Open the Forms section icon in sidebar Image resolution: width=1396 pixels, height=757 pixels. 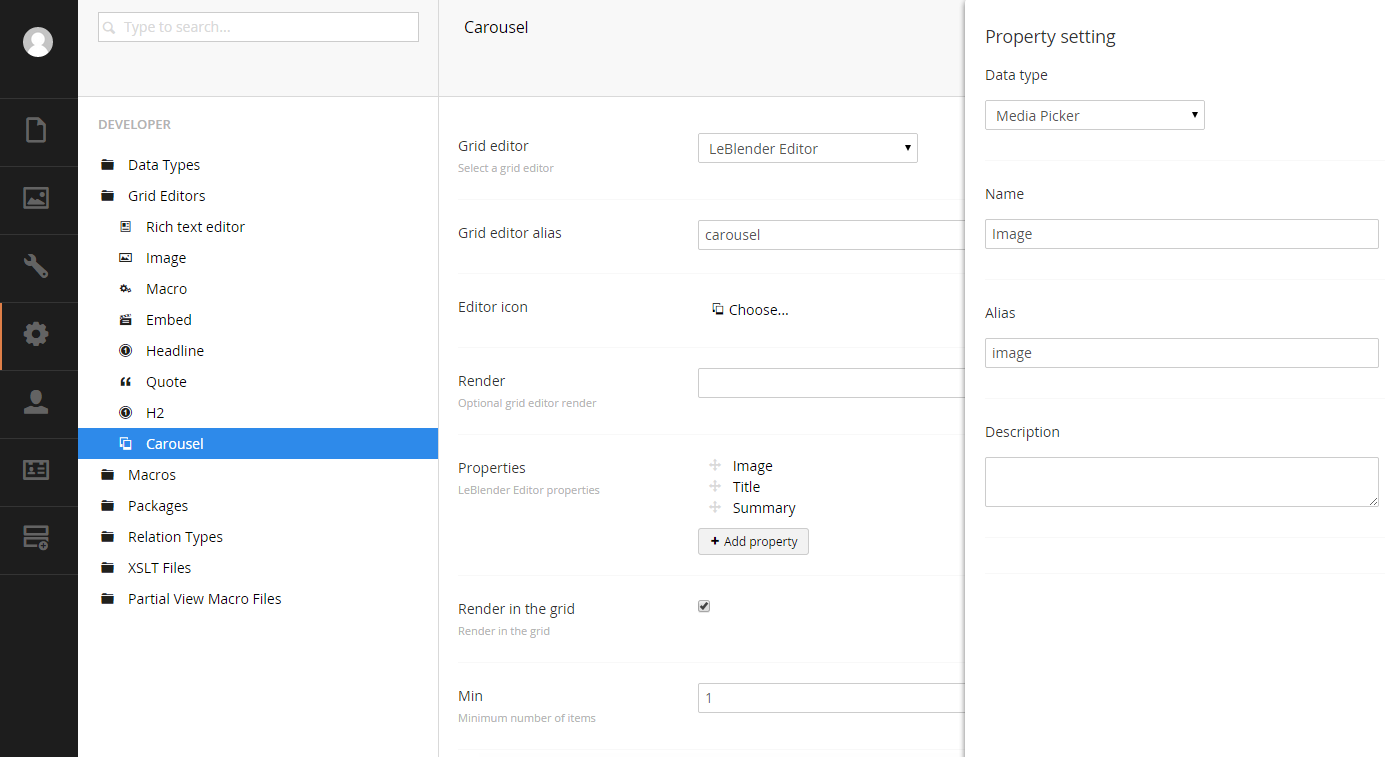click(36, 538)
